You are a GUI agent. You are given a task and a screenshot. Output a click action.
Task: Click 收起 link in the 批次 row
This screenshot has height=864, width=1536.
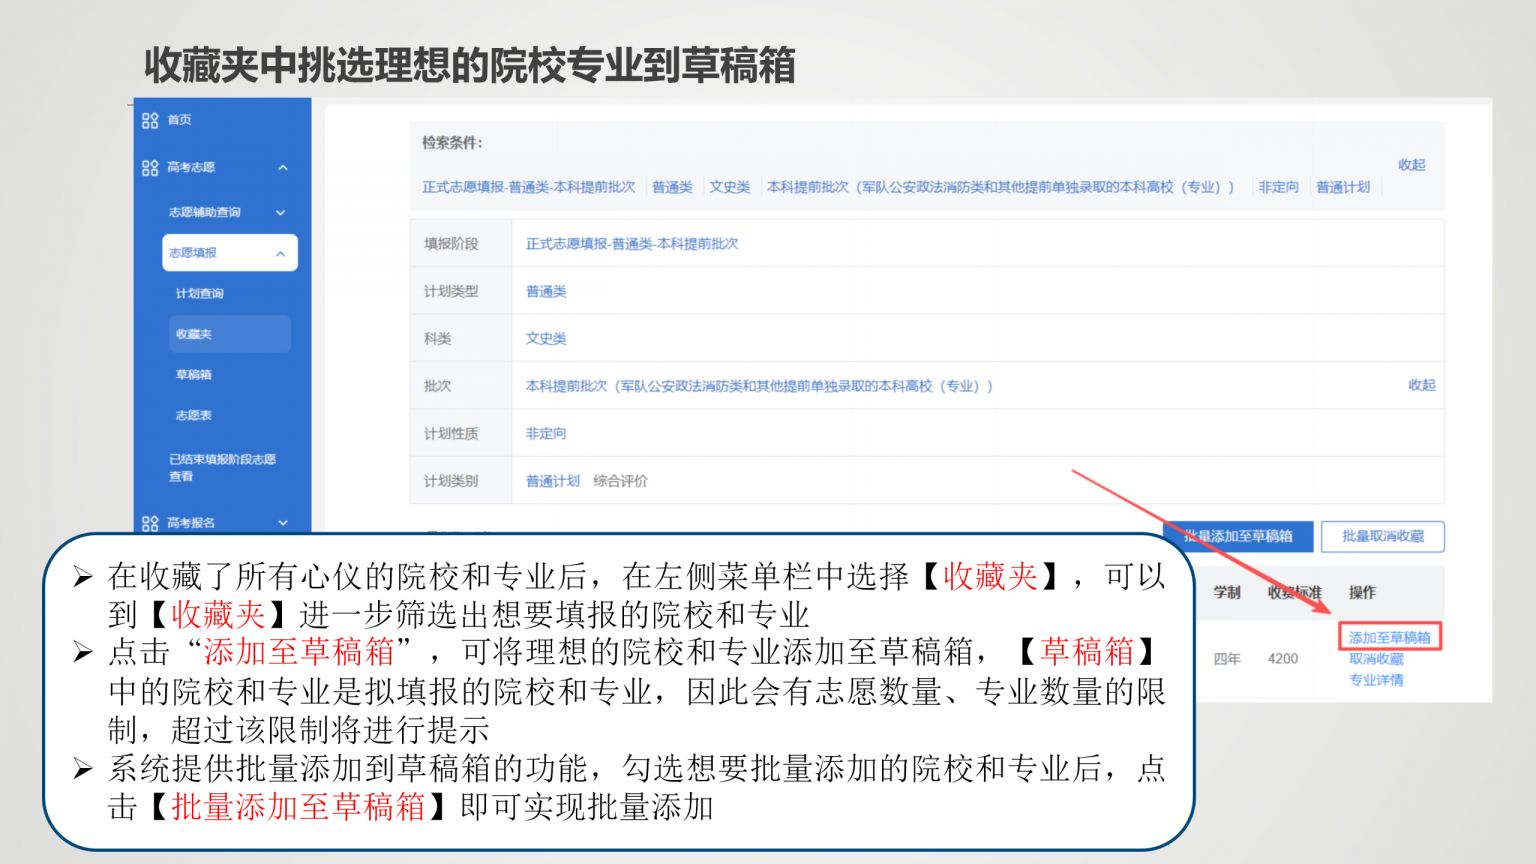coord(1421,385)
